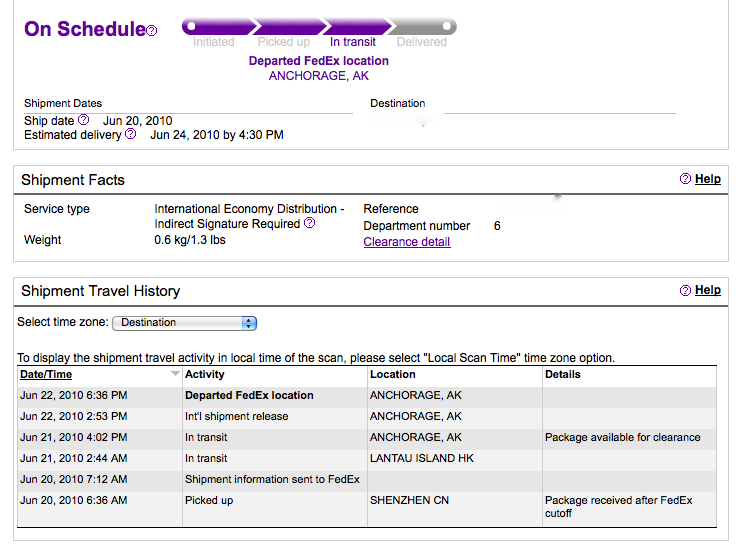Click the question icon in Shipment Facts header

(685, 179)
